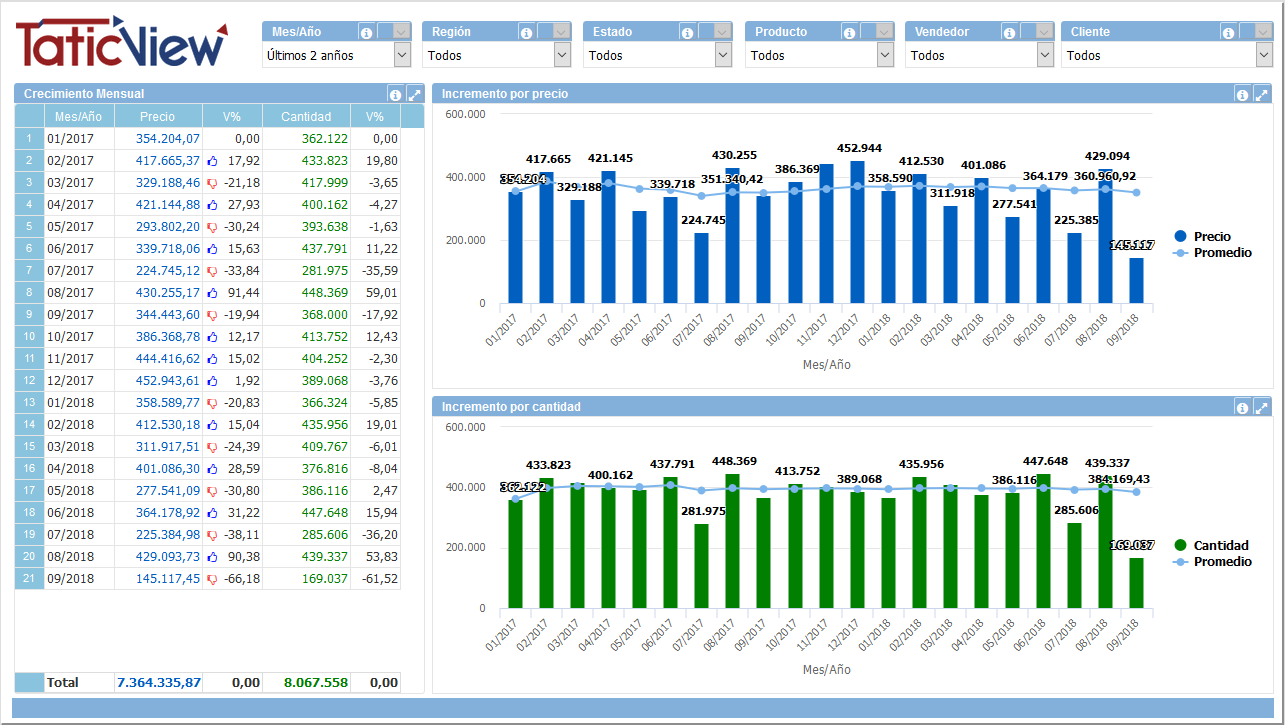The height and width of the screenshot is (725, 1285).
Task: Show info for Incremento por cantidad chart
Action: point(1242,407)
